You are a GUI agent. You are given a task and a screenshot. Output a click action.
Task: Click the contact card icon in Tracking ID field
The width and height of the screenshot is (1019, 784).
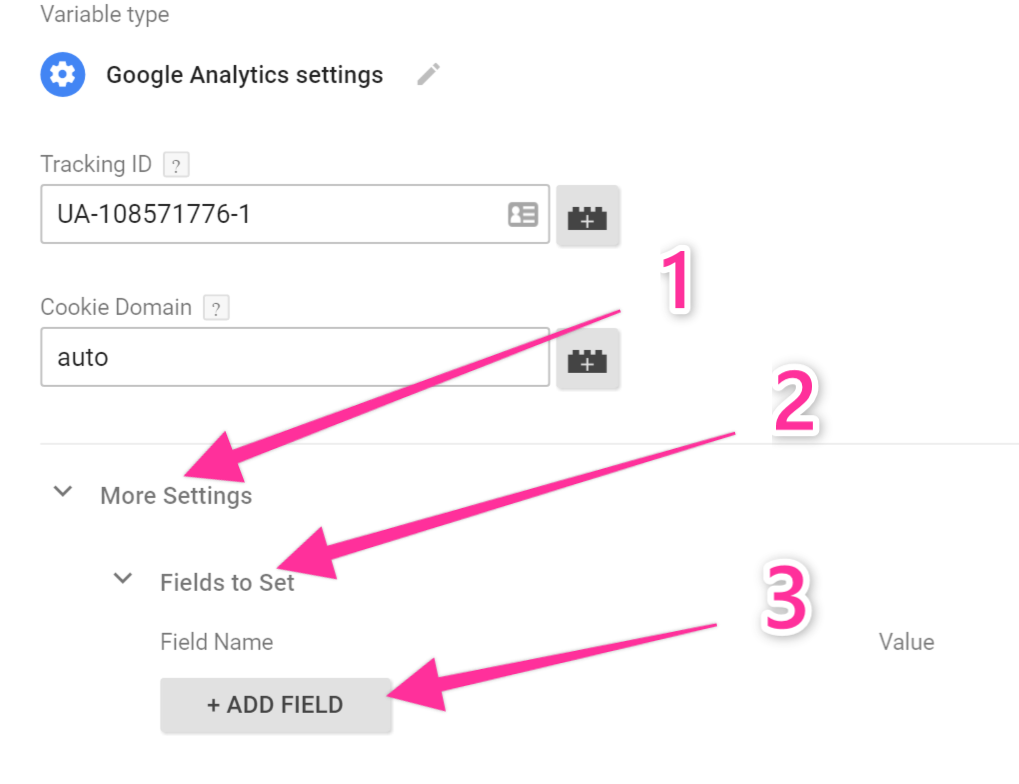pos(523,214)
